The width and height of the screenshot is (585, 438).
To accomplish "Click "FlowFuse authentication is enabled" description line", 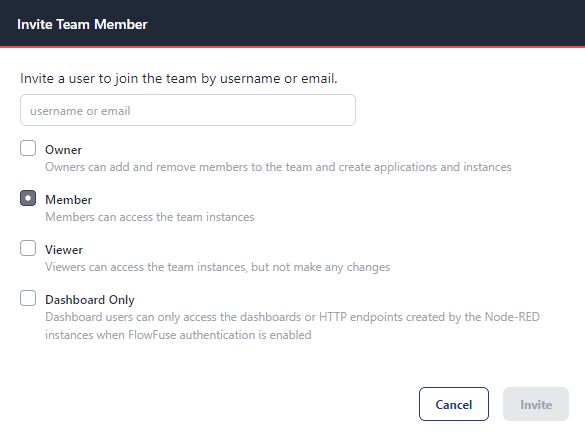I will (178, 335).
